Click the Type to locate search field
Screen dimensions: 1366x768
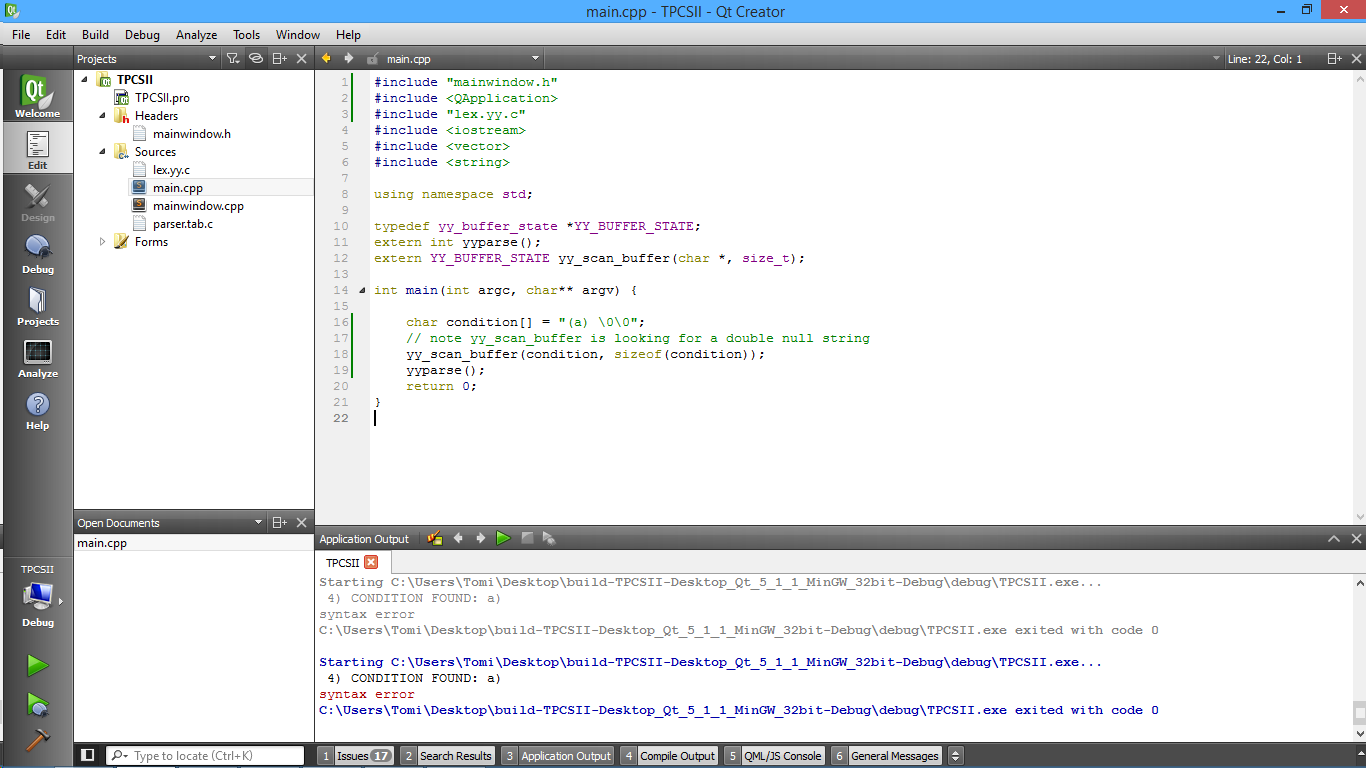tap(205, 756)
